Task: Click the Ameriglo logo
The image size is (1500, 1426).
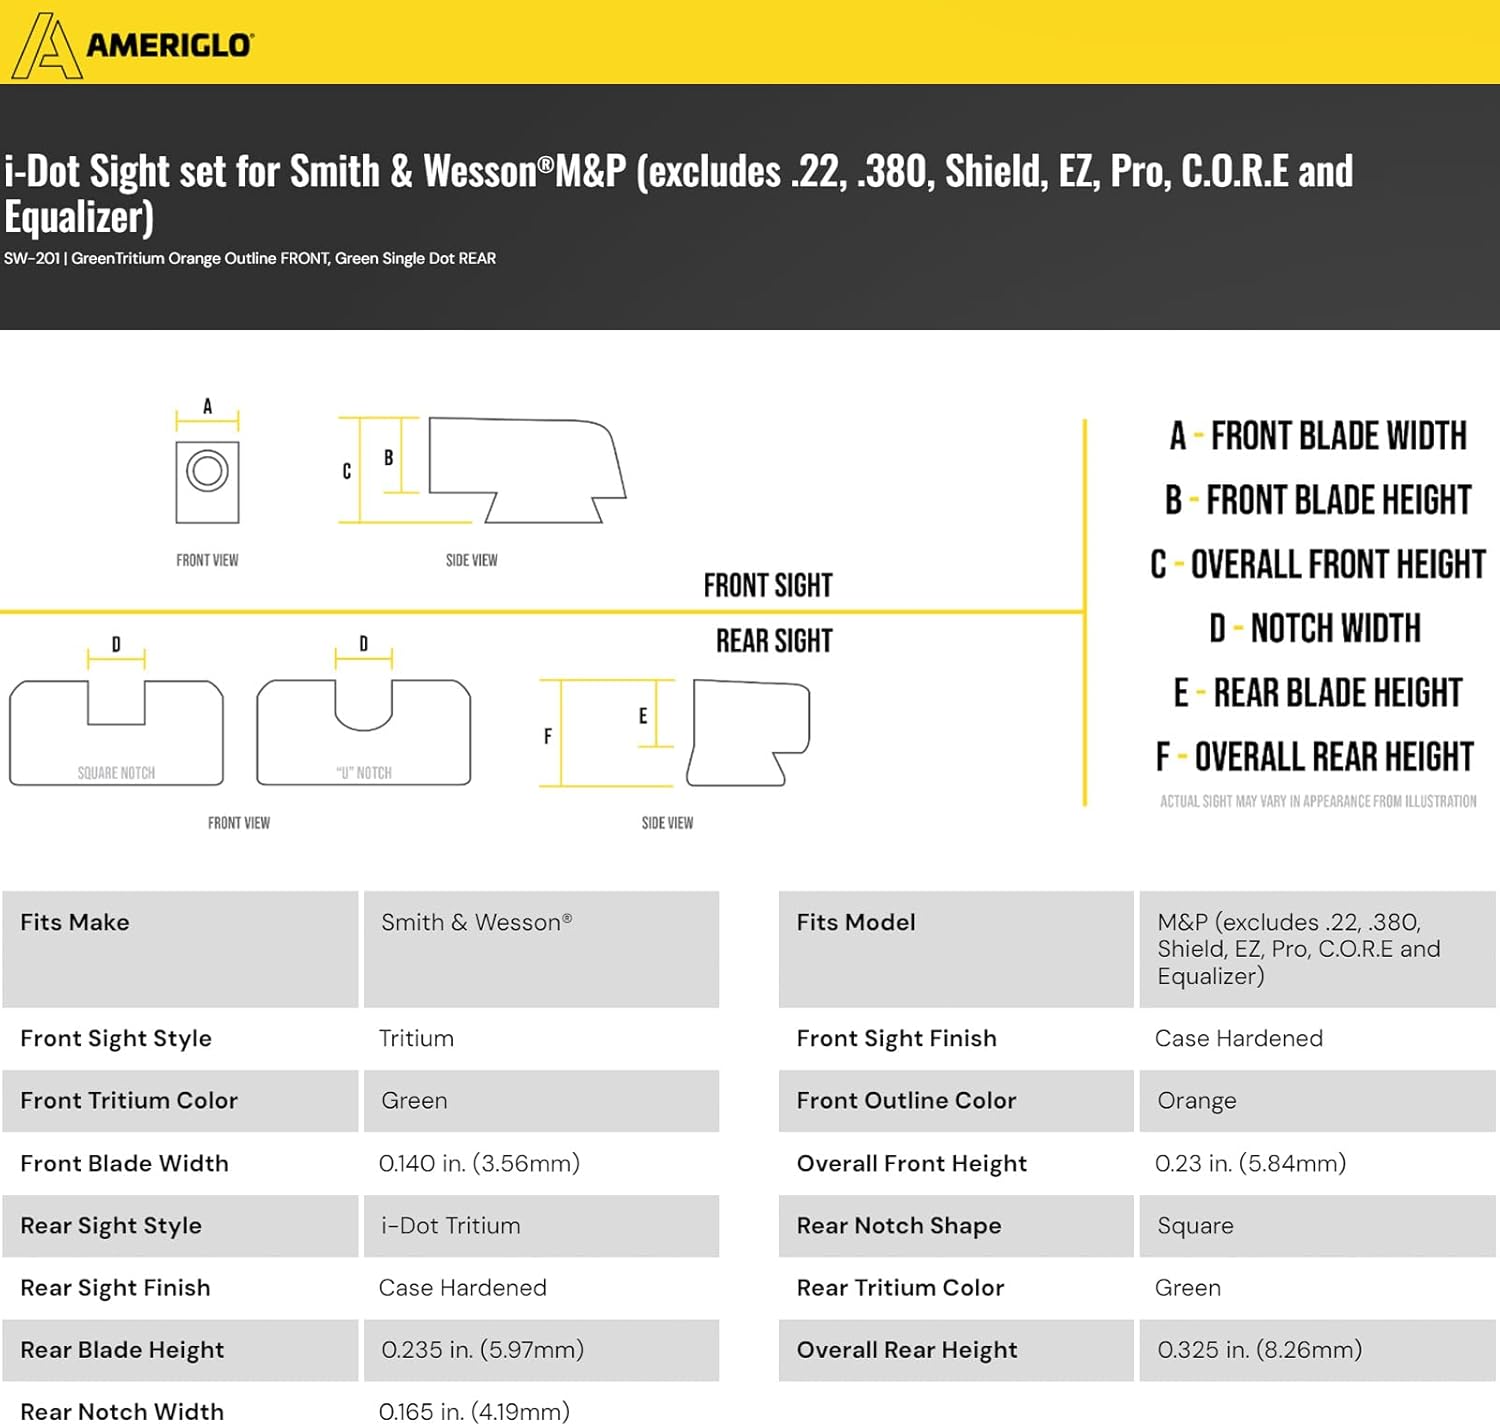Action: tap(133, 45)
